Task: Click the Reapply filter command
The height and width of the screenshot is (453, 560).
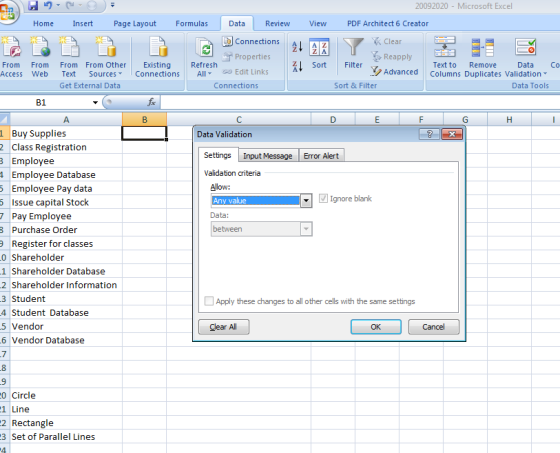Action: pos(392,56)
